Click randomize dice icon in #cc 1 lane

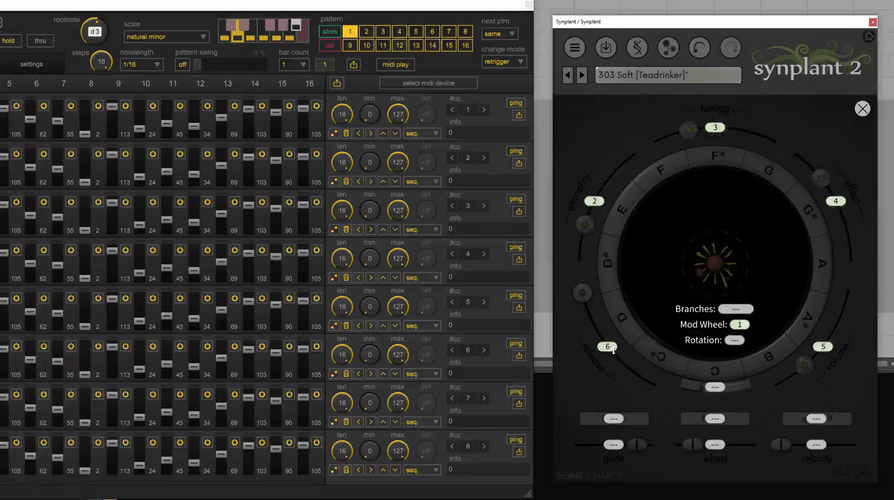334,133
